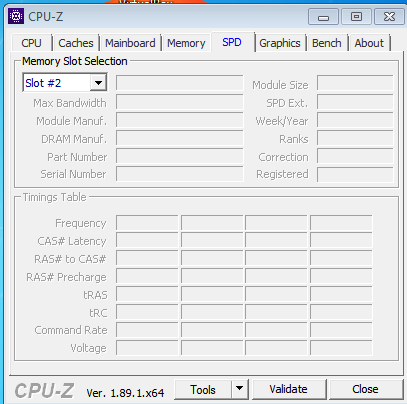The height and width of the screenshot is (404, 407).
Task: Click the Timings Table group label
Action: [55, 197]
